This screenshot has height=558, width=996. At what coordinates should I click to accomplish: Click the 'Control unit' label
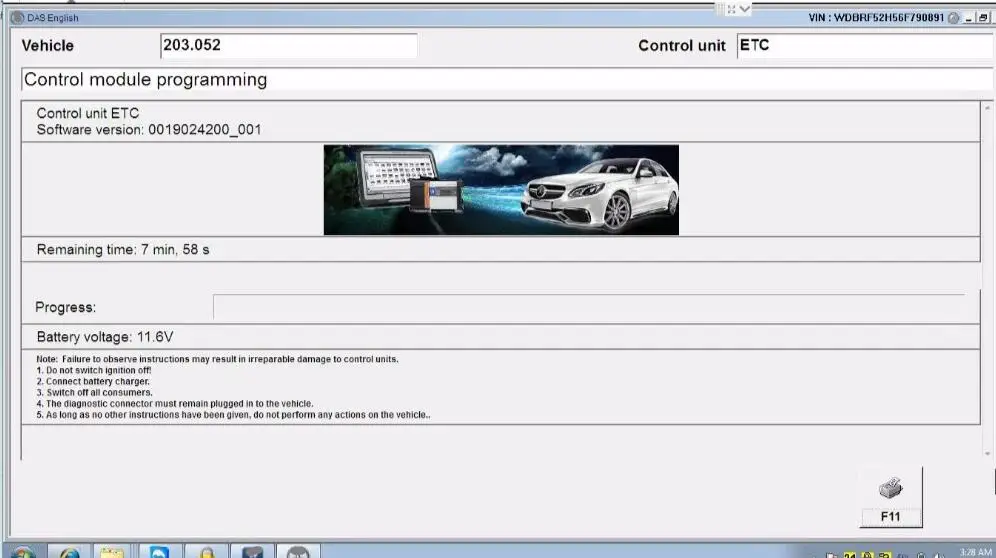pyautogui.click(x=682, y=46)
